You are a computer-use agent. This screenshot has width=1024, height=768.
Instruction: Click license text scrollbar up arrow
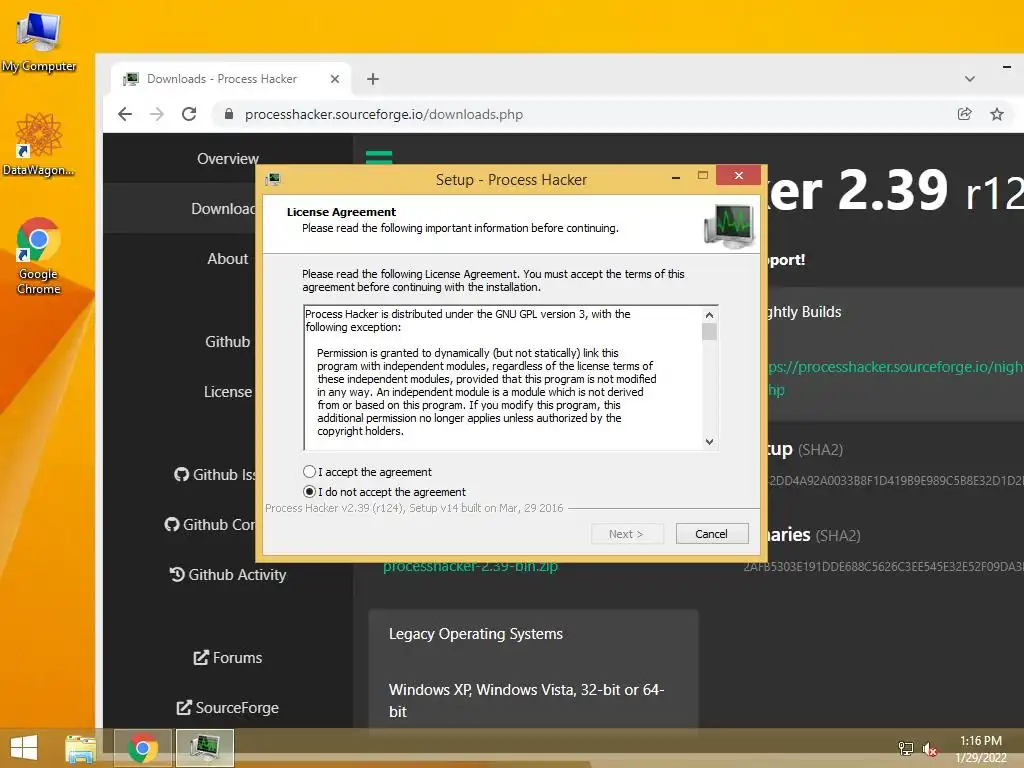point(710,315)
